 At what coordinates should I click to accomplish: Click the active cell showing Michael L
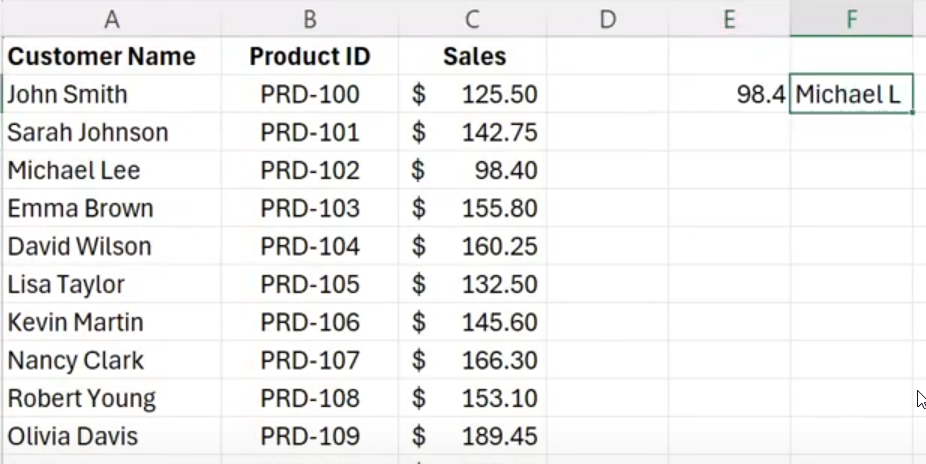point(850,96)
